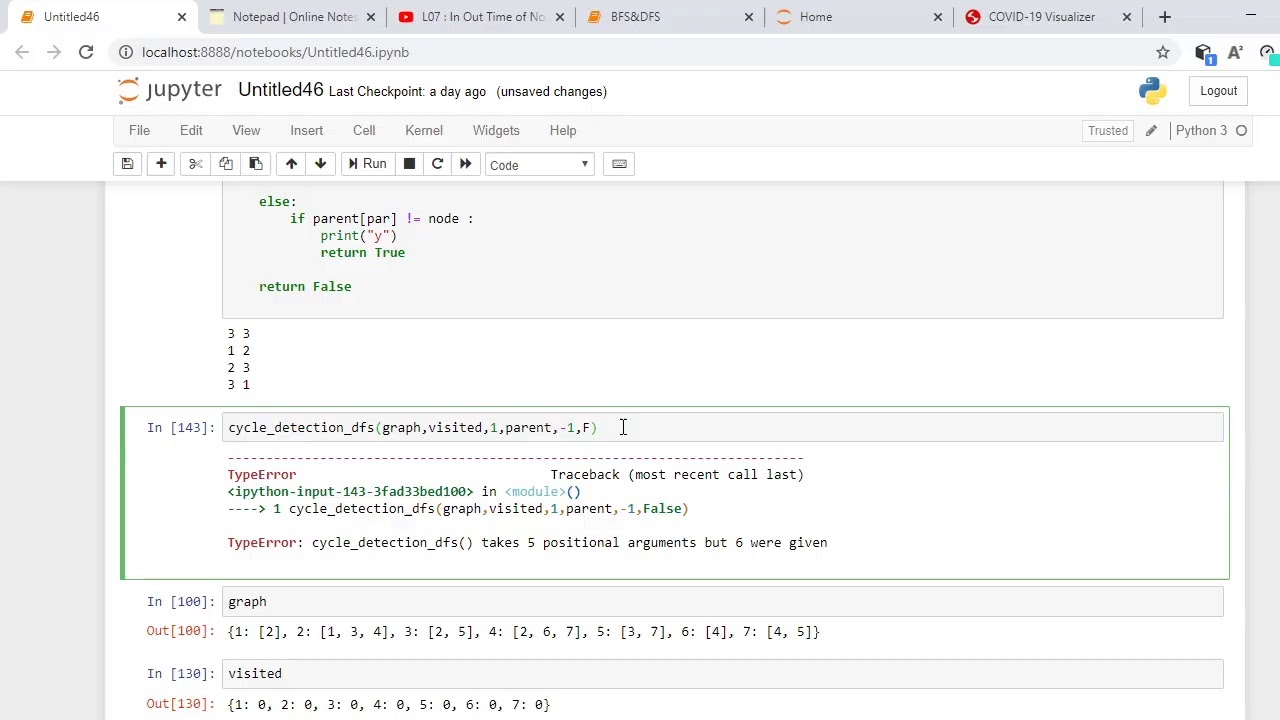
Task: Open the View menu
Action: tap(246, 130)
